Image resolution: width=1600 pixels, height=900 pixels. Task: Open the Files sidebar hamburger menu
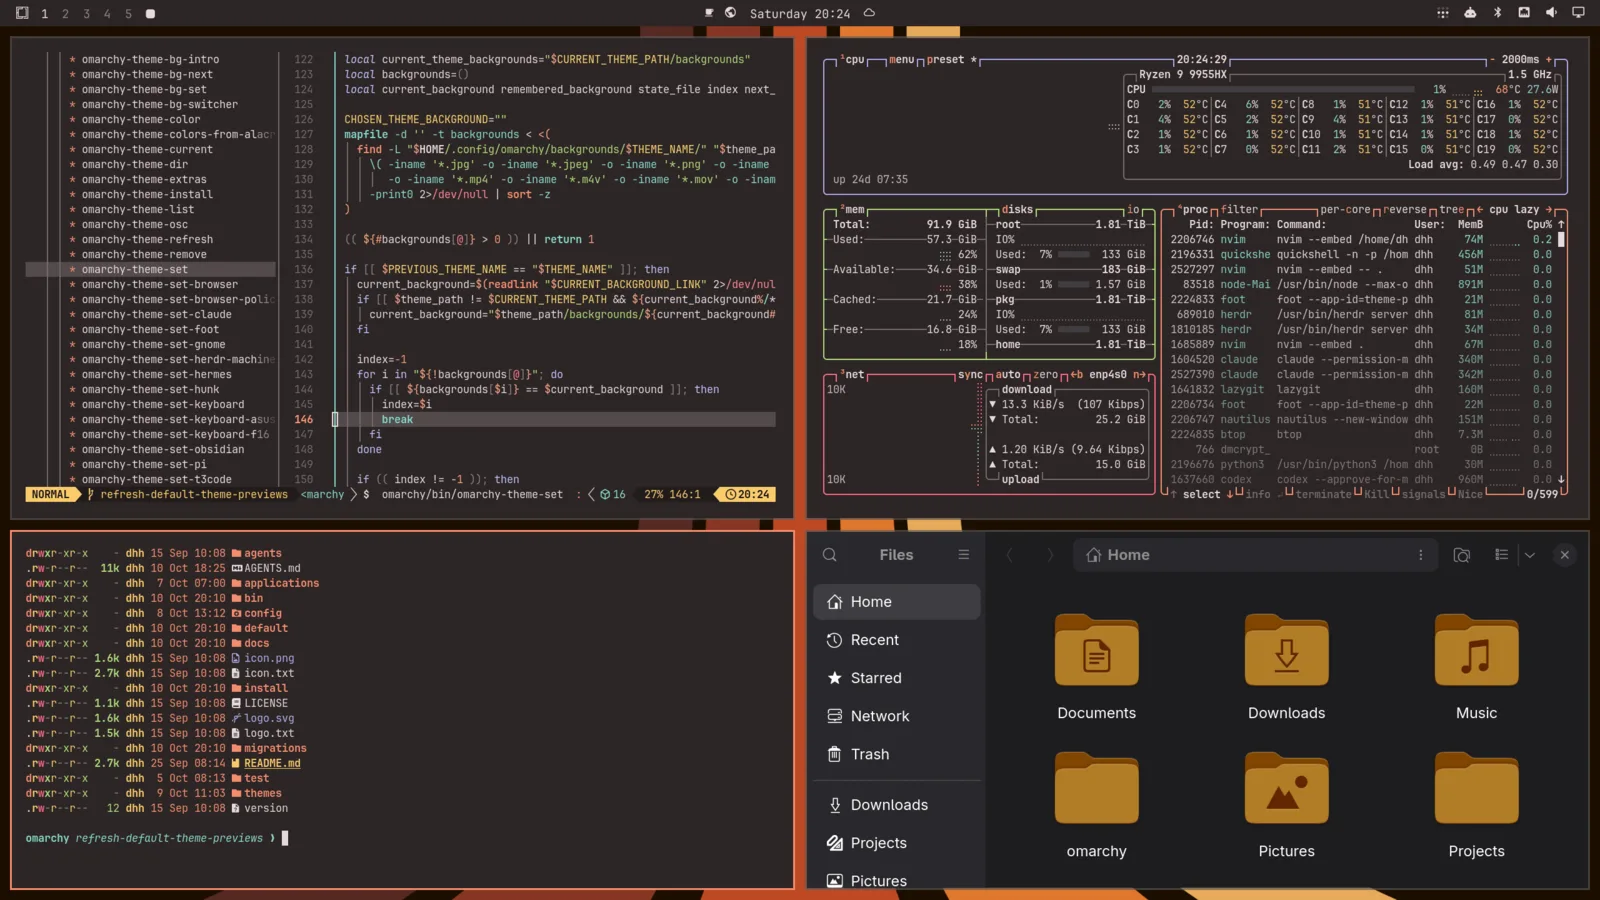(964, 555)
